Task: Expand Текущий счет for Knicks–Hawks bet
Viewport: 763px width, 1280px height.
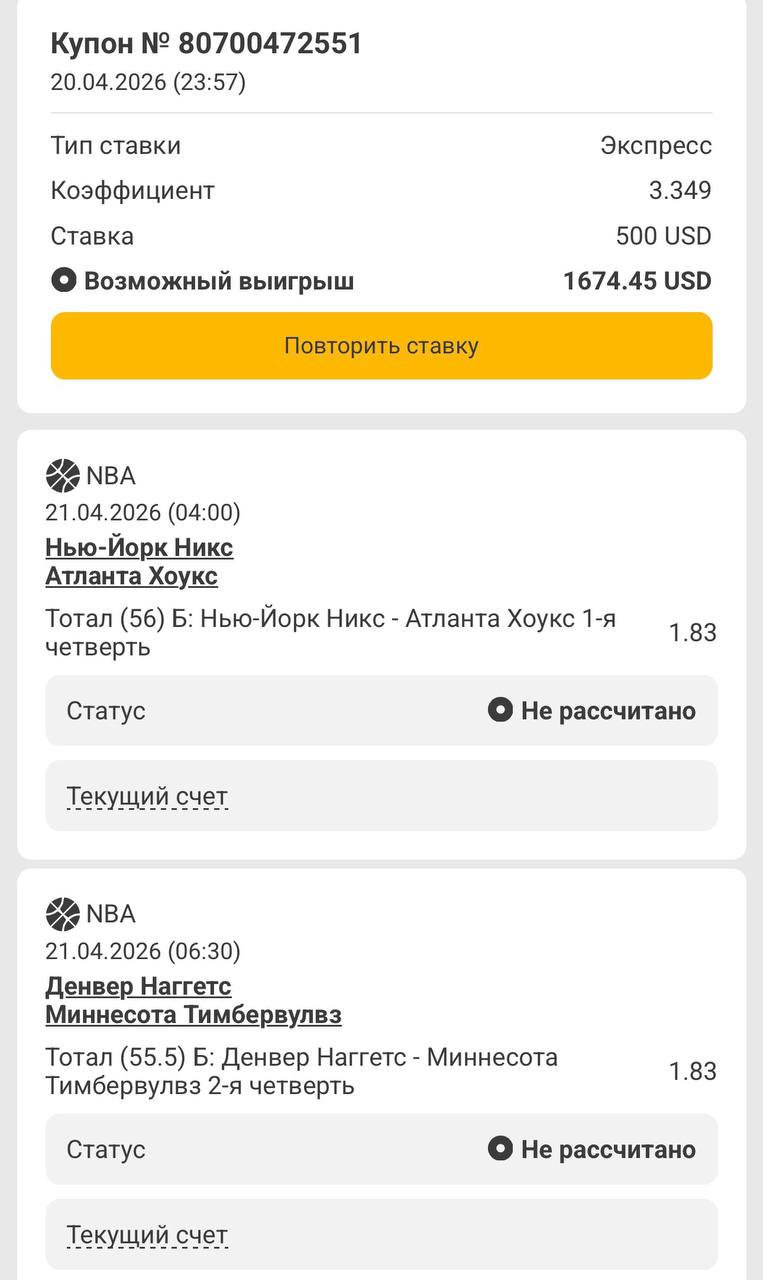Action: pyautogui.click(x=147, y=797)
